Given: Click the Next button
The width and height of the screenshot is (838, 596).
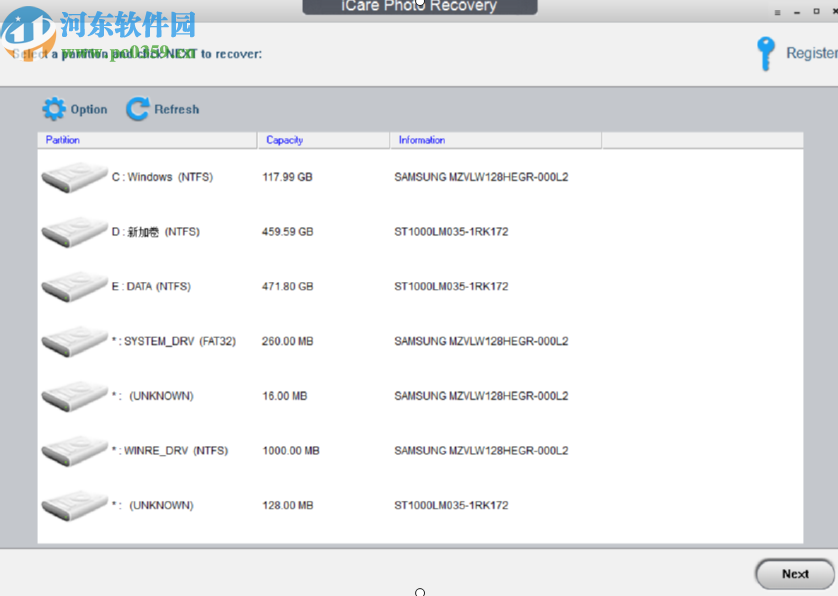Looking at the screenshot, I should (795, 574).
